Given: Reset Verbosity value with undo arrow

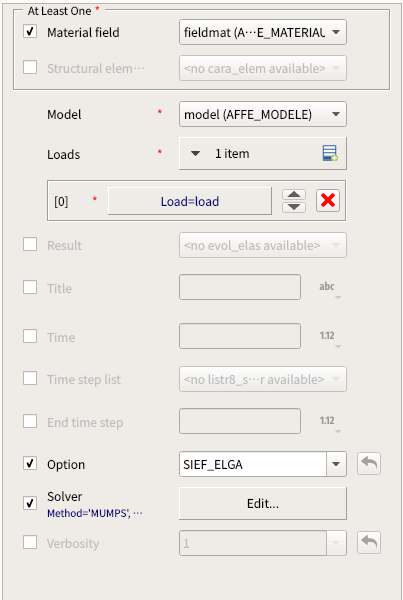Looking at the screenshot, I should (369, 543).
